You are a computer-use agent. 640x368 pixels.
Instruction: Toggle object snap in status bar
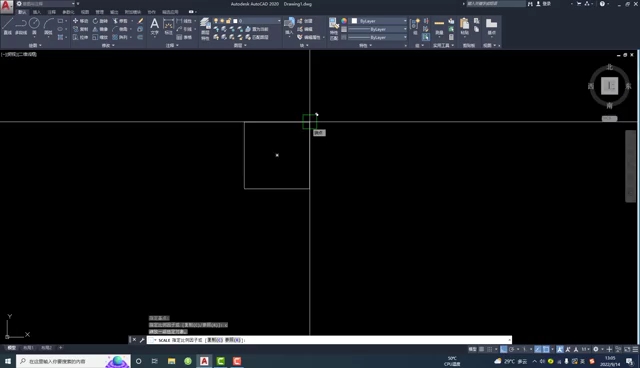click(546, 349)
